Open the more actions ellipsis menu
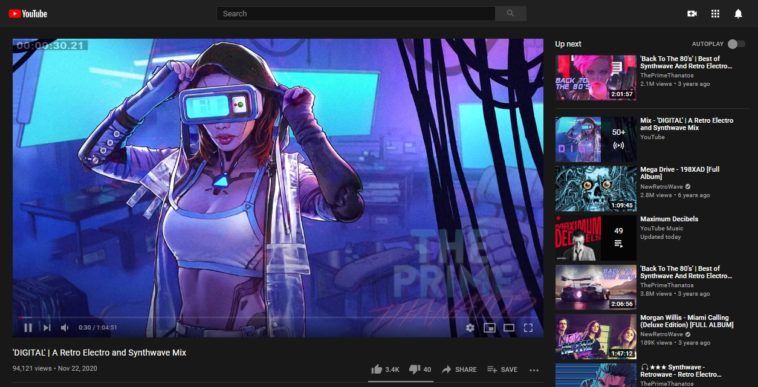 (534, 370)
